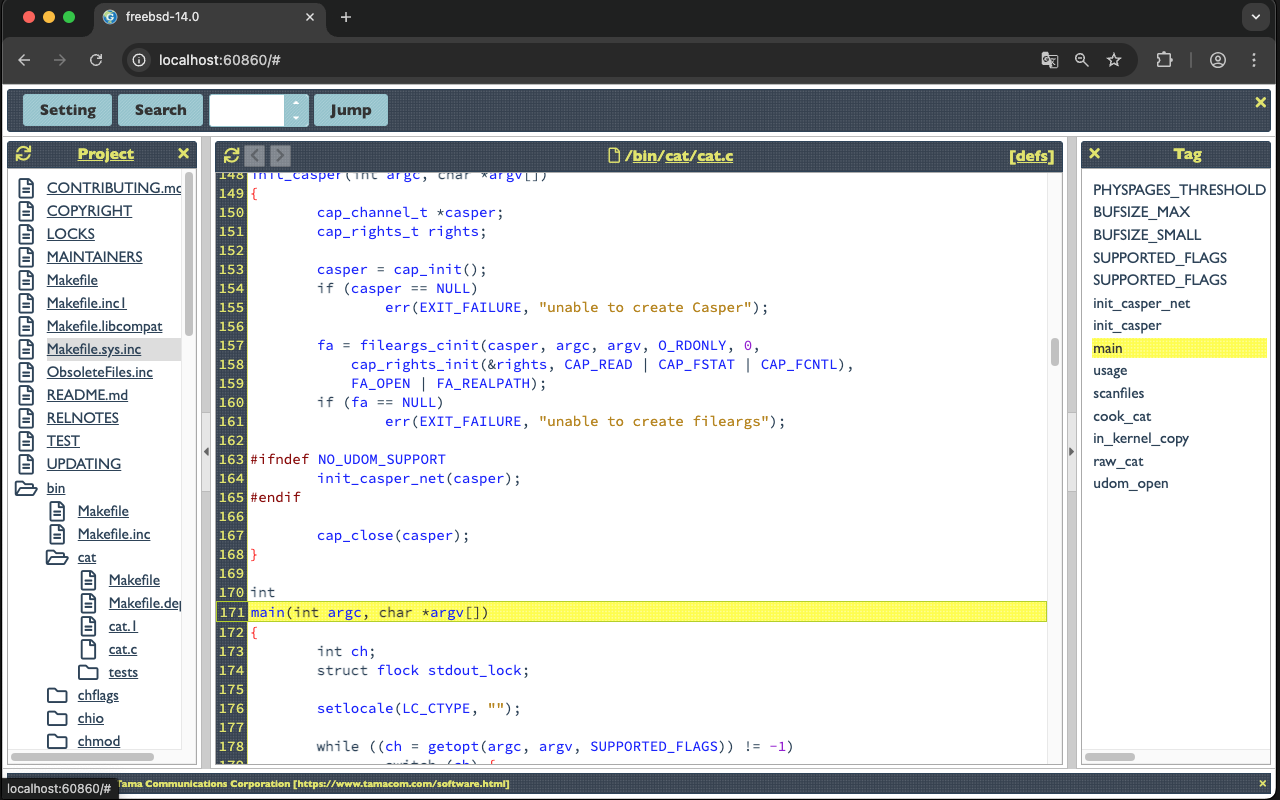Collapse the left panel splitter arrow
The width and height of the screenshot is (1280, 800).
click(206, 452)
